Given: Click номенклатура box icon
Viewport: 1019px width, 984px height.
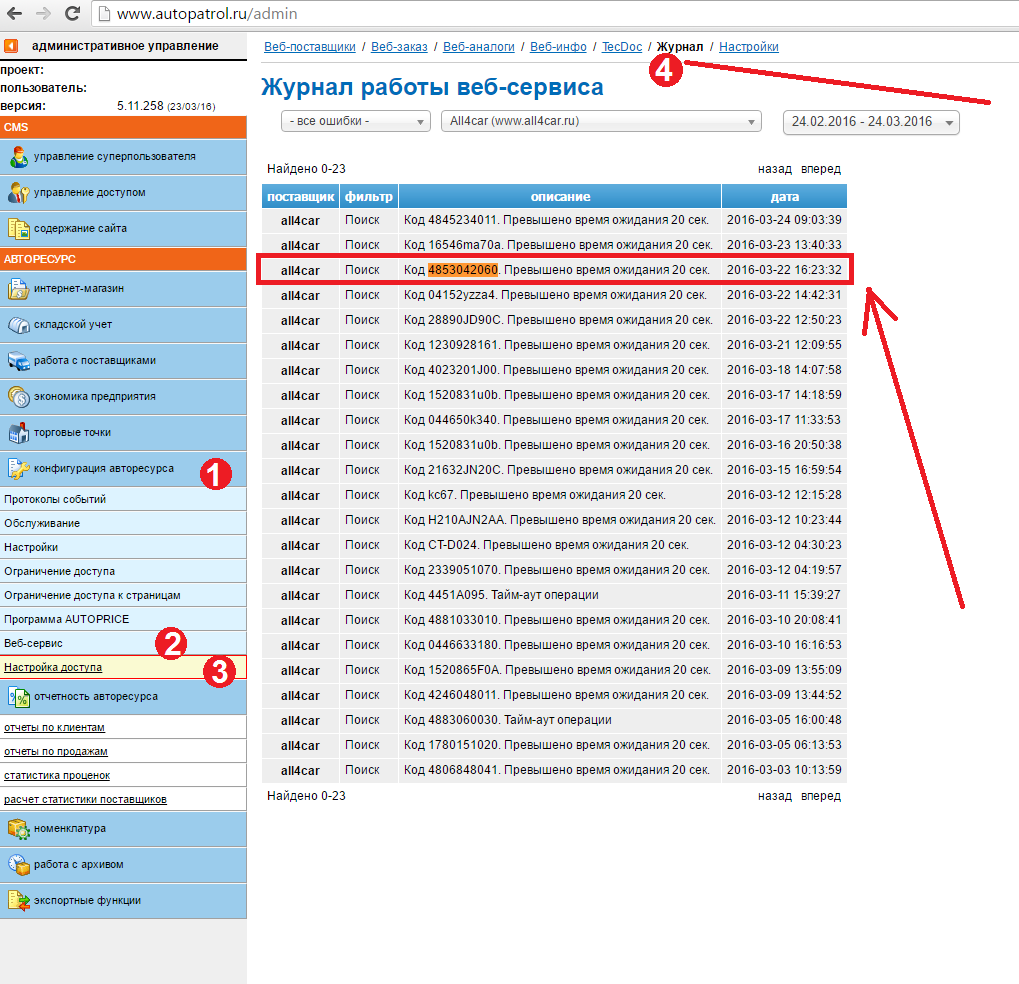Looking at the screenshot, I should [18, 829].
